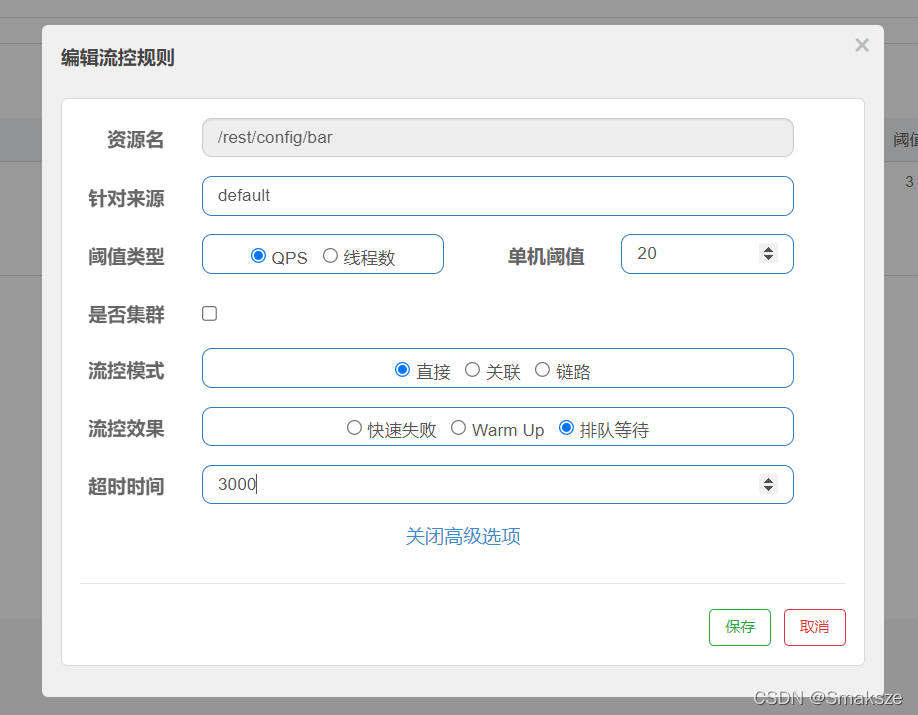
Task: Choose 关联 flow control mode
Action: 471,369
